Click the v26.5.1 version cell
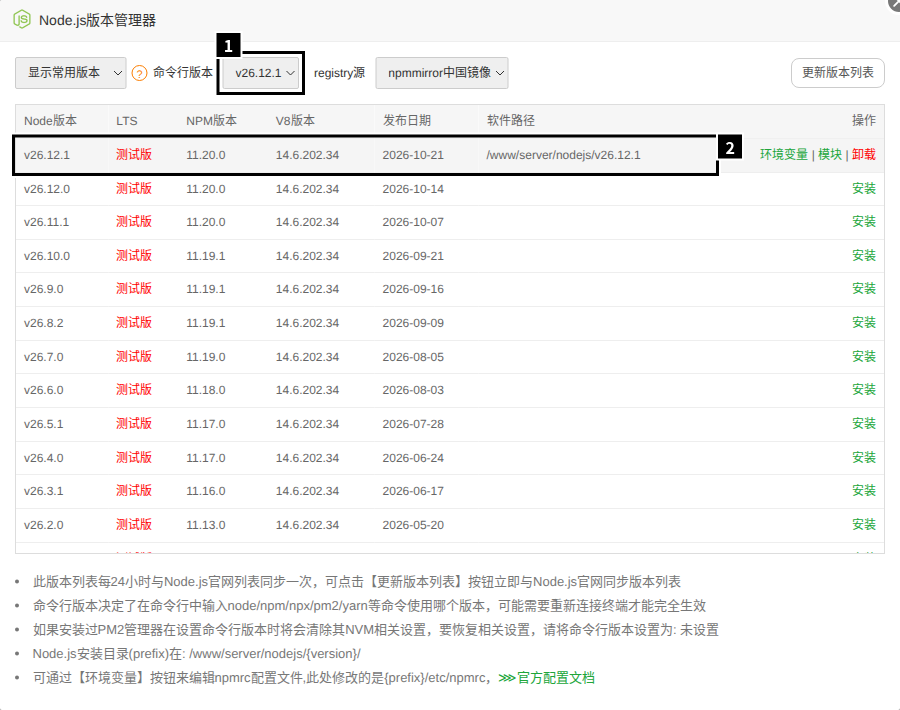 point(44,424)
